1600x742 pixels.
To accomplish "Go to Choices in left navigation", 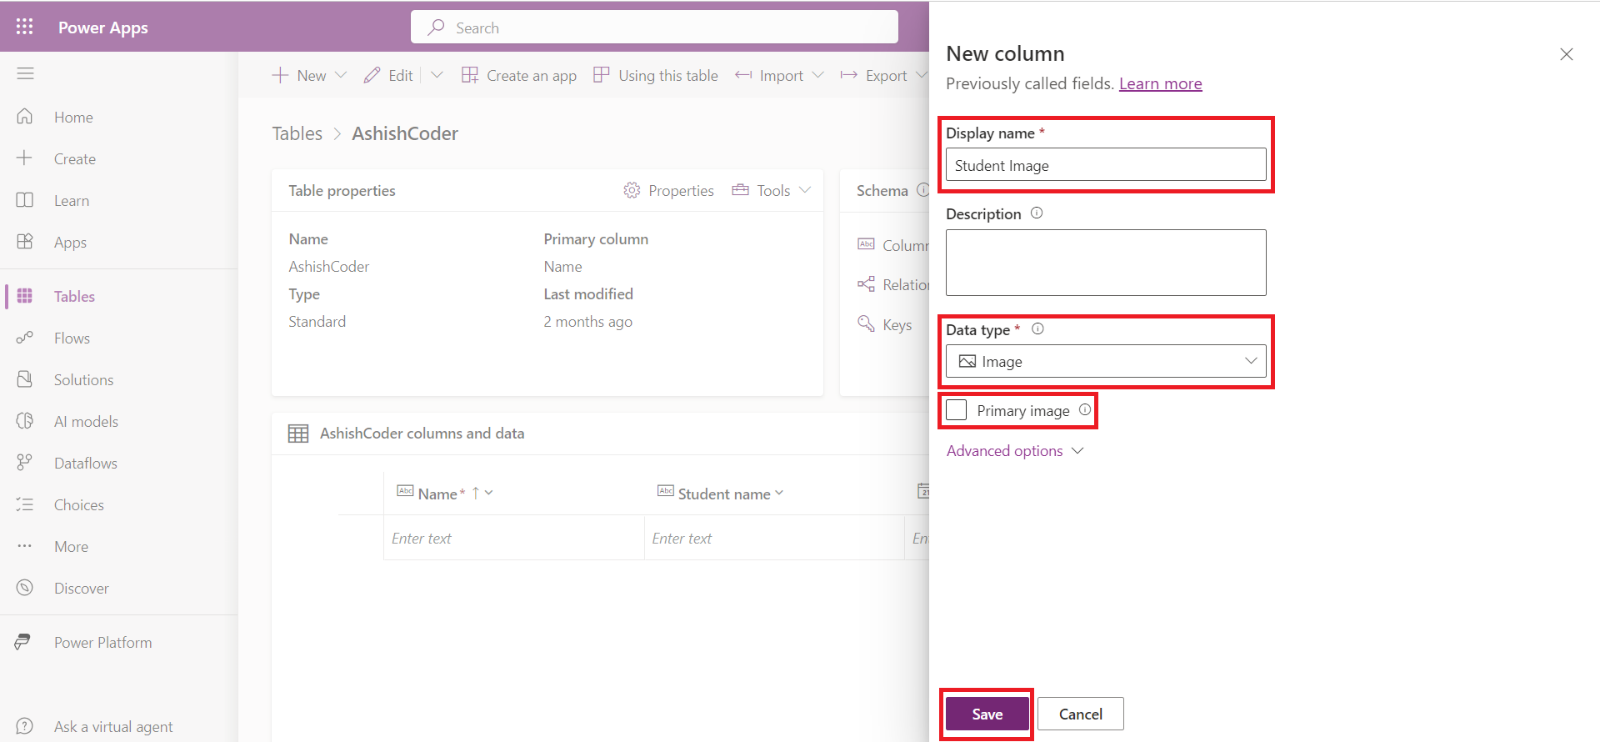I will point(78,505).
